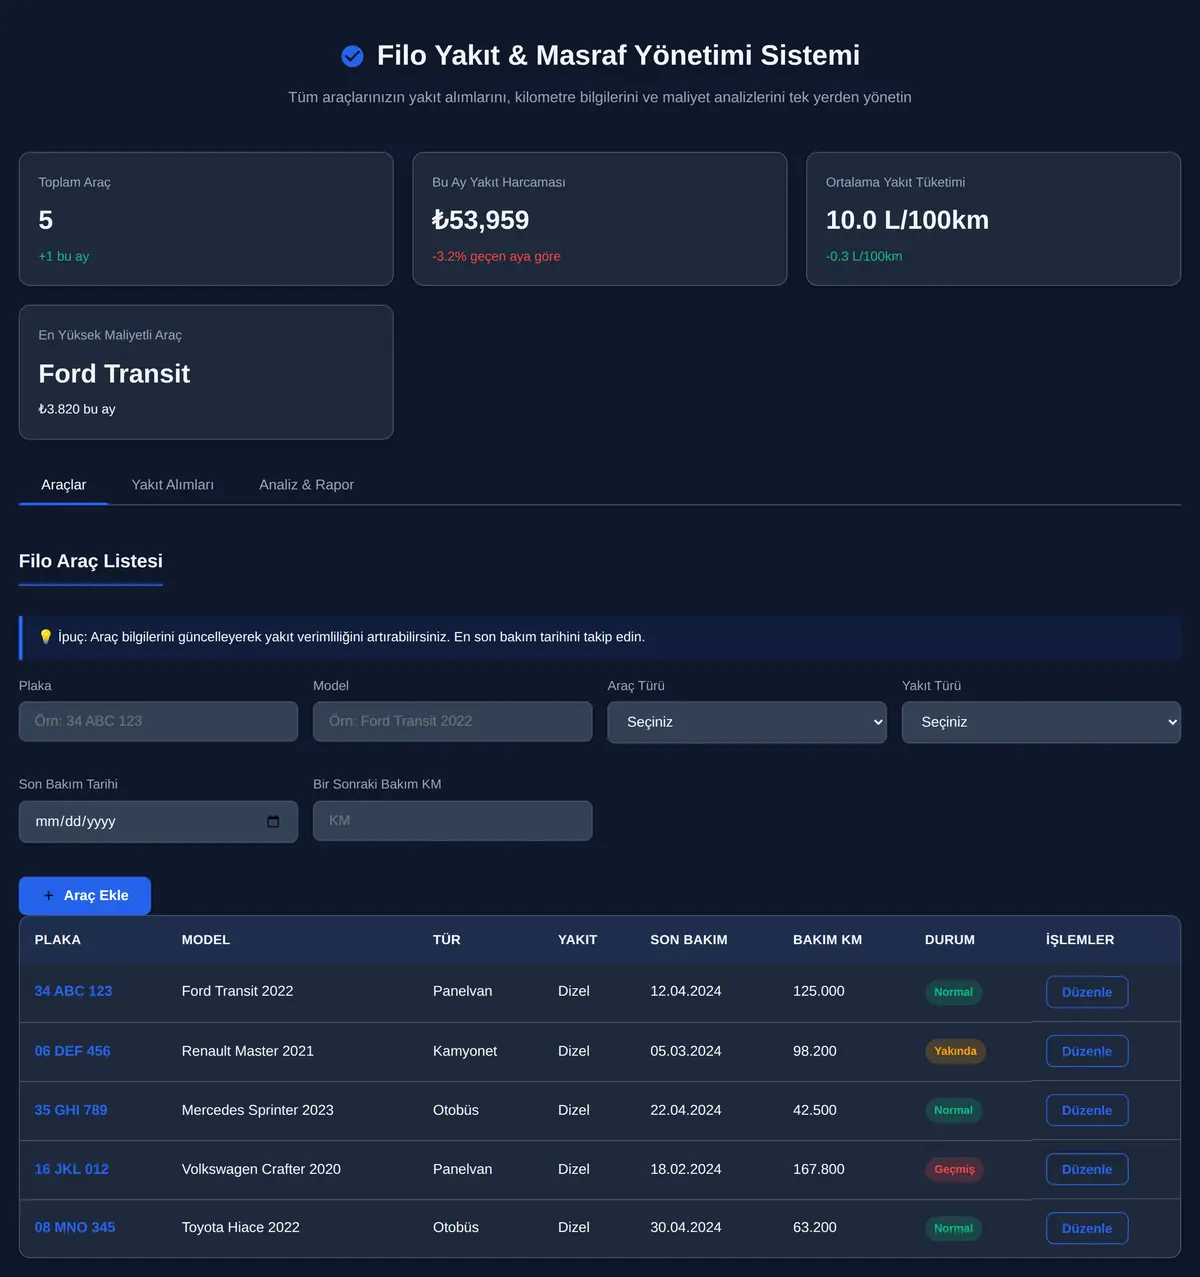Click the Filo Araç Listesi heading

[x=91, y=561]
